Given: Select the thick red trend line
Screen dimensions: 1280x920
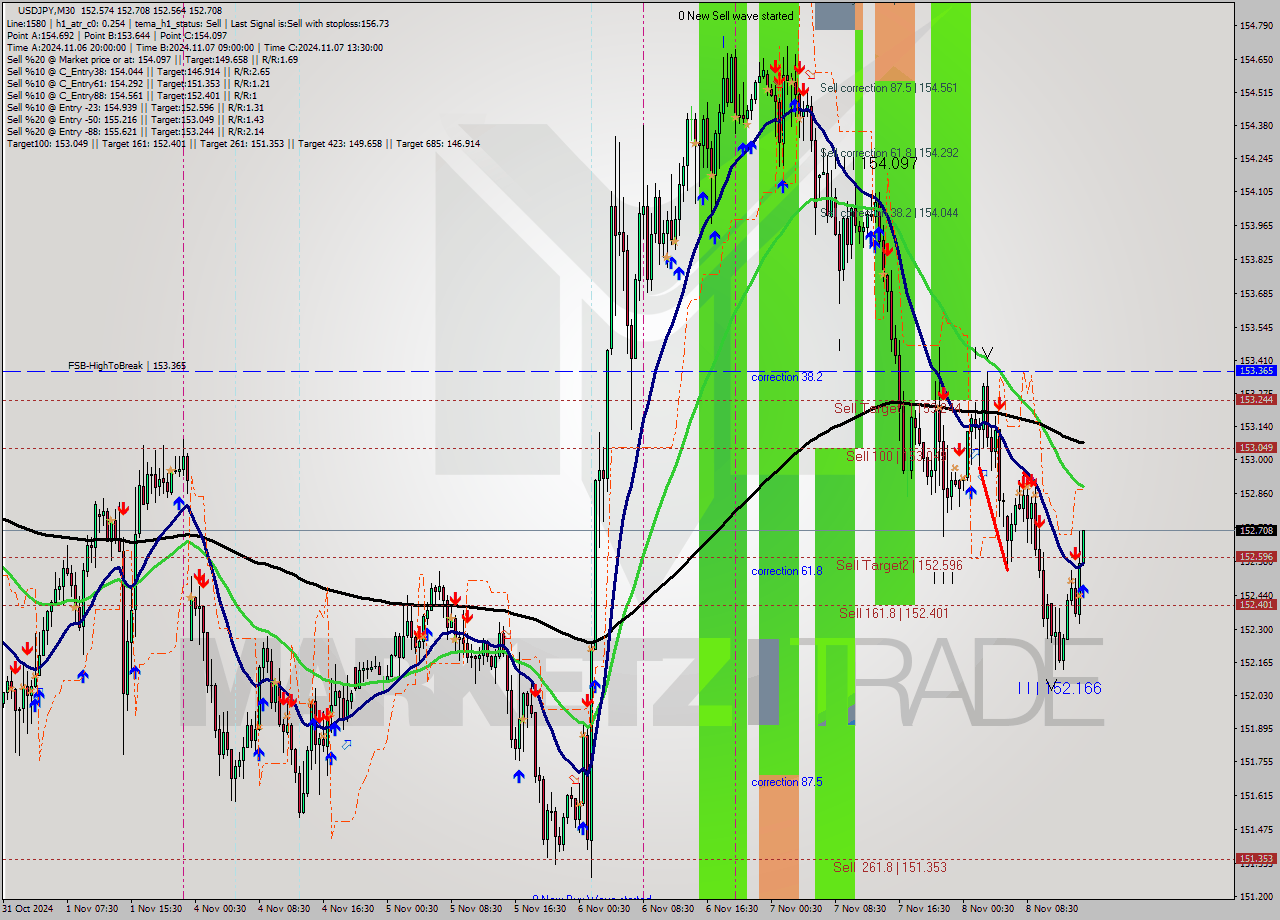Looking at the screenshot, I should click(993, 520).
